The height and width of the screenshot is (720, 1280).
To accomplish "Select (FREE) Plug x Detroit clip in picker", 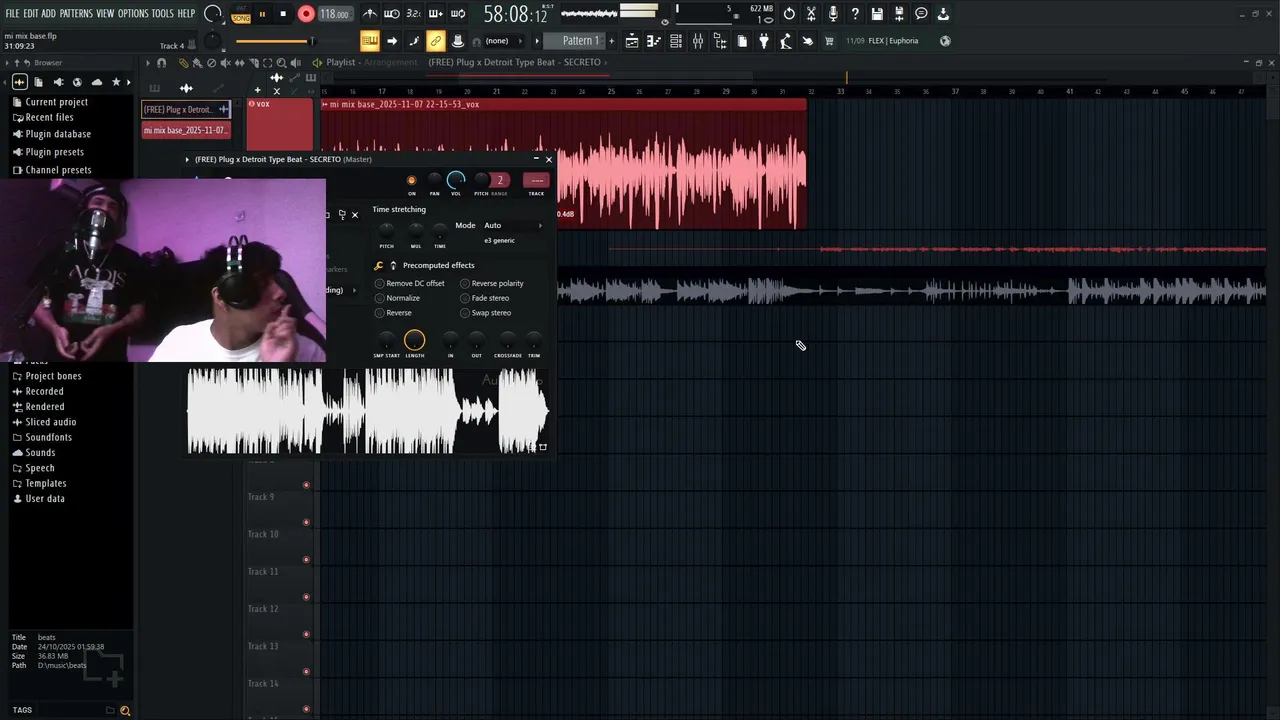I will [186, 109].
